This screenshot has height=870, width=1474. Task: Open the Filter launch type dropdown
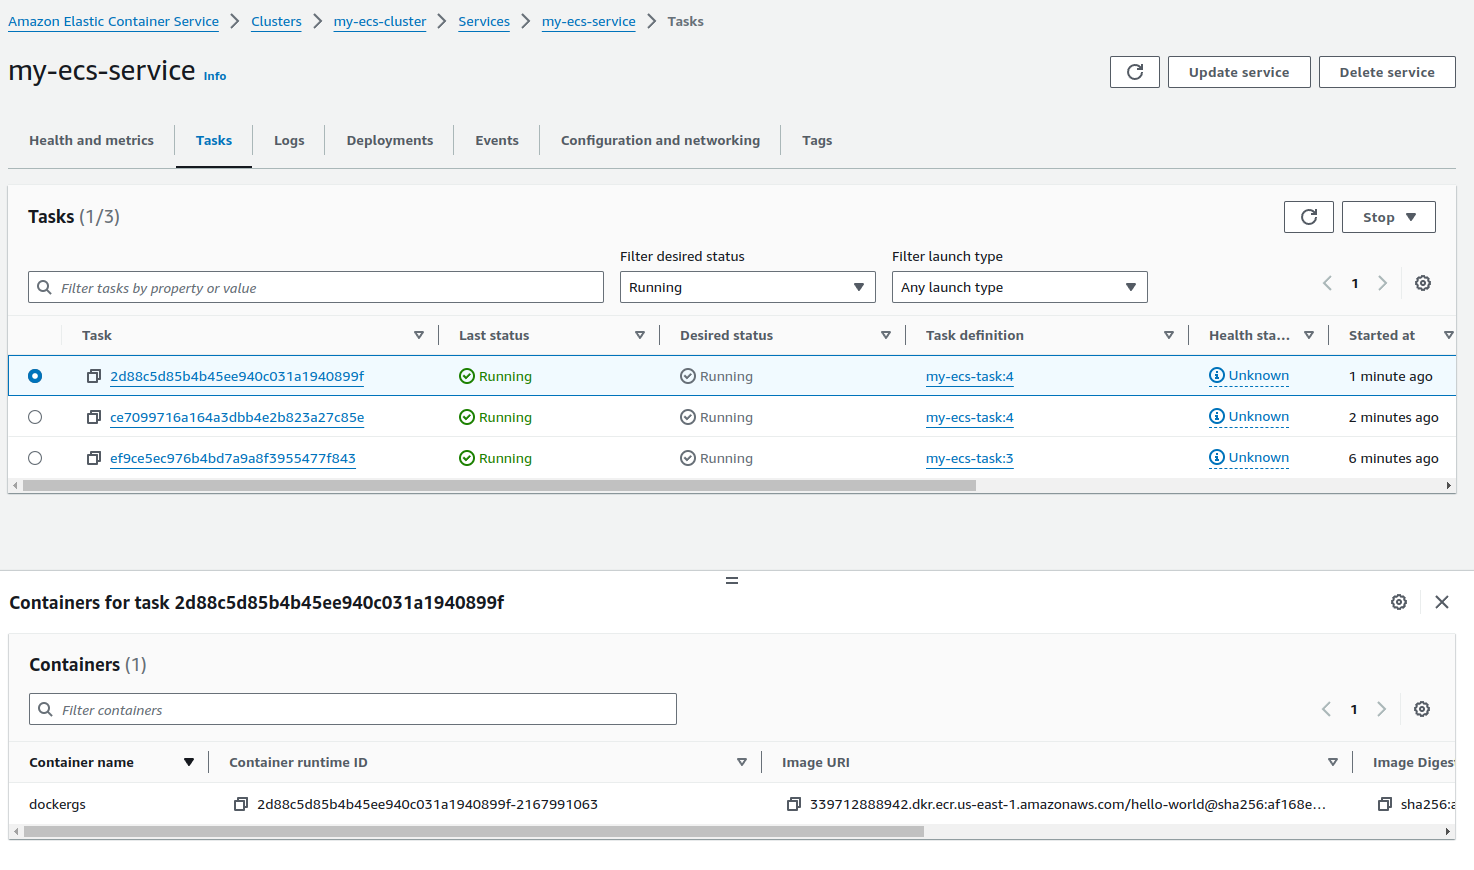pyautogui.click(x=1020, y=287)
